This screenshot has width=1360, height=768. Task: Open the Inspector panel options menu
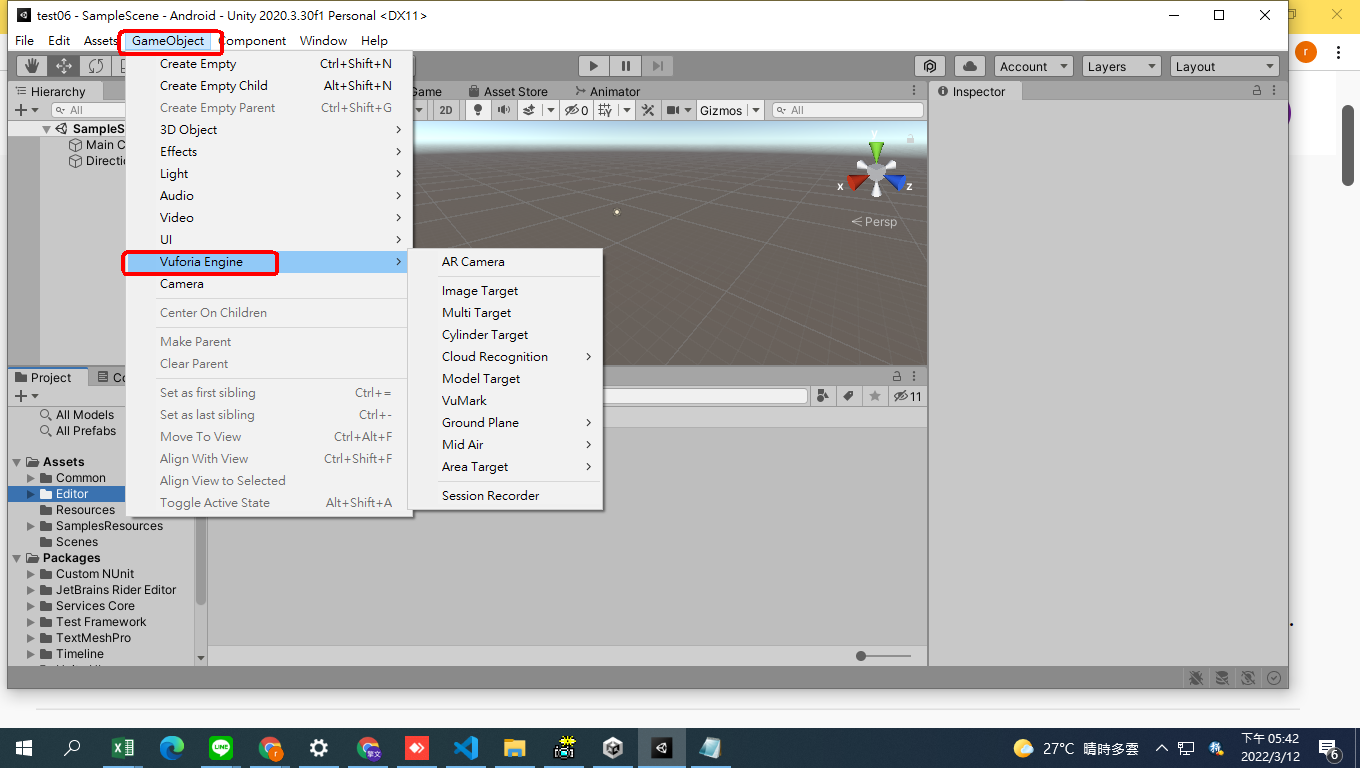click(1275, 91)
